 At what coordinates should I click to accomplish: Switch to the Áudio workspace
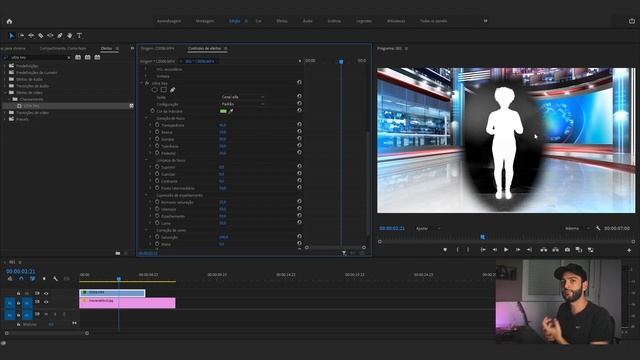tap(307, 21)
